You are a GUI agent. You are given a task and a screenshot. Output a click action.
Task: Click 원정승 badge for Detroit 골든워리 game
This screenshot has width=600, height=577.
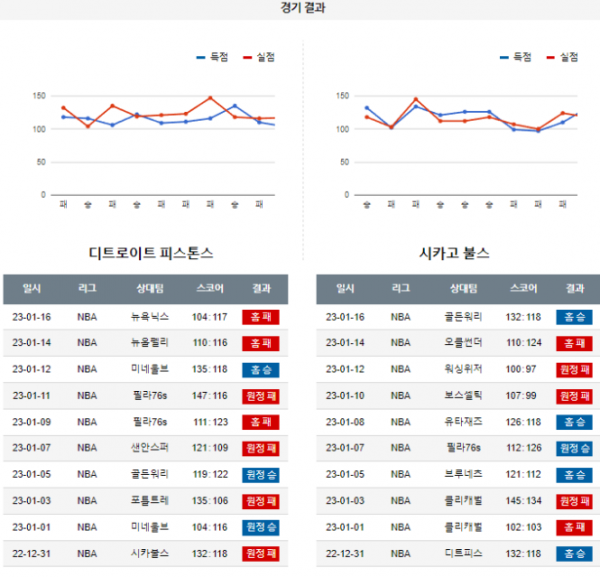[x=261, y=475]
